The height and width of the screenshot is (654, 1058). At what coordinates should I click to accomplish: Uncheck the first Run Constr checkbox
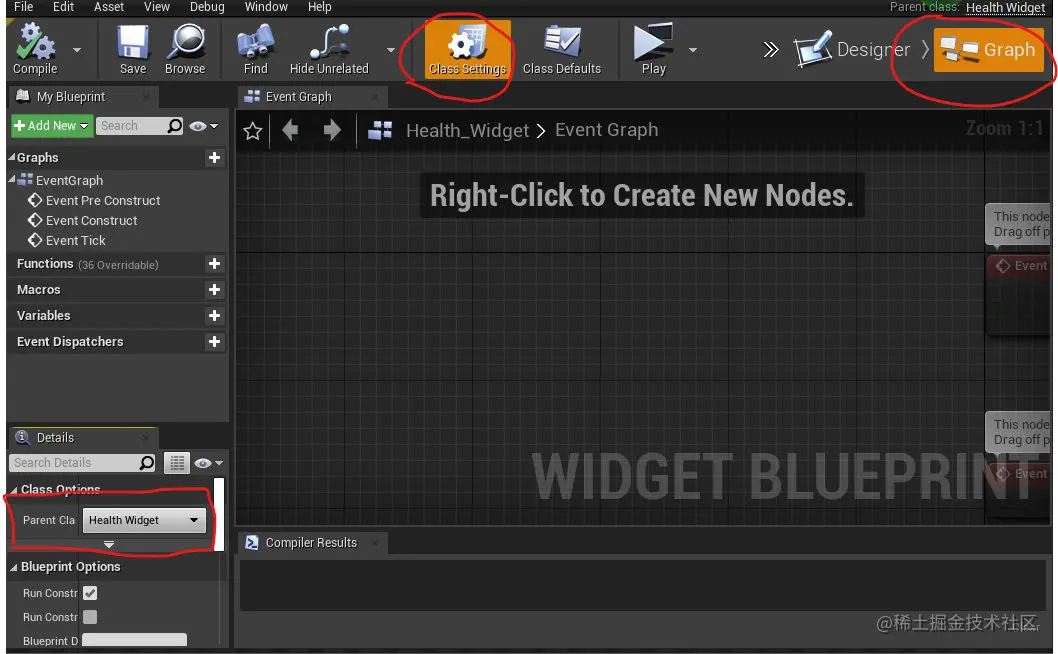click(x=90, y=593)
